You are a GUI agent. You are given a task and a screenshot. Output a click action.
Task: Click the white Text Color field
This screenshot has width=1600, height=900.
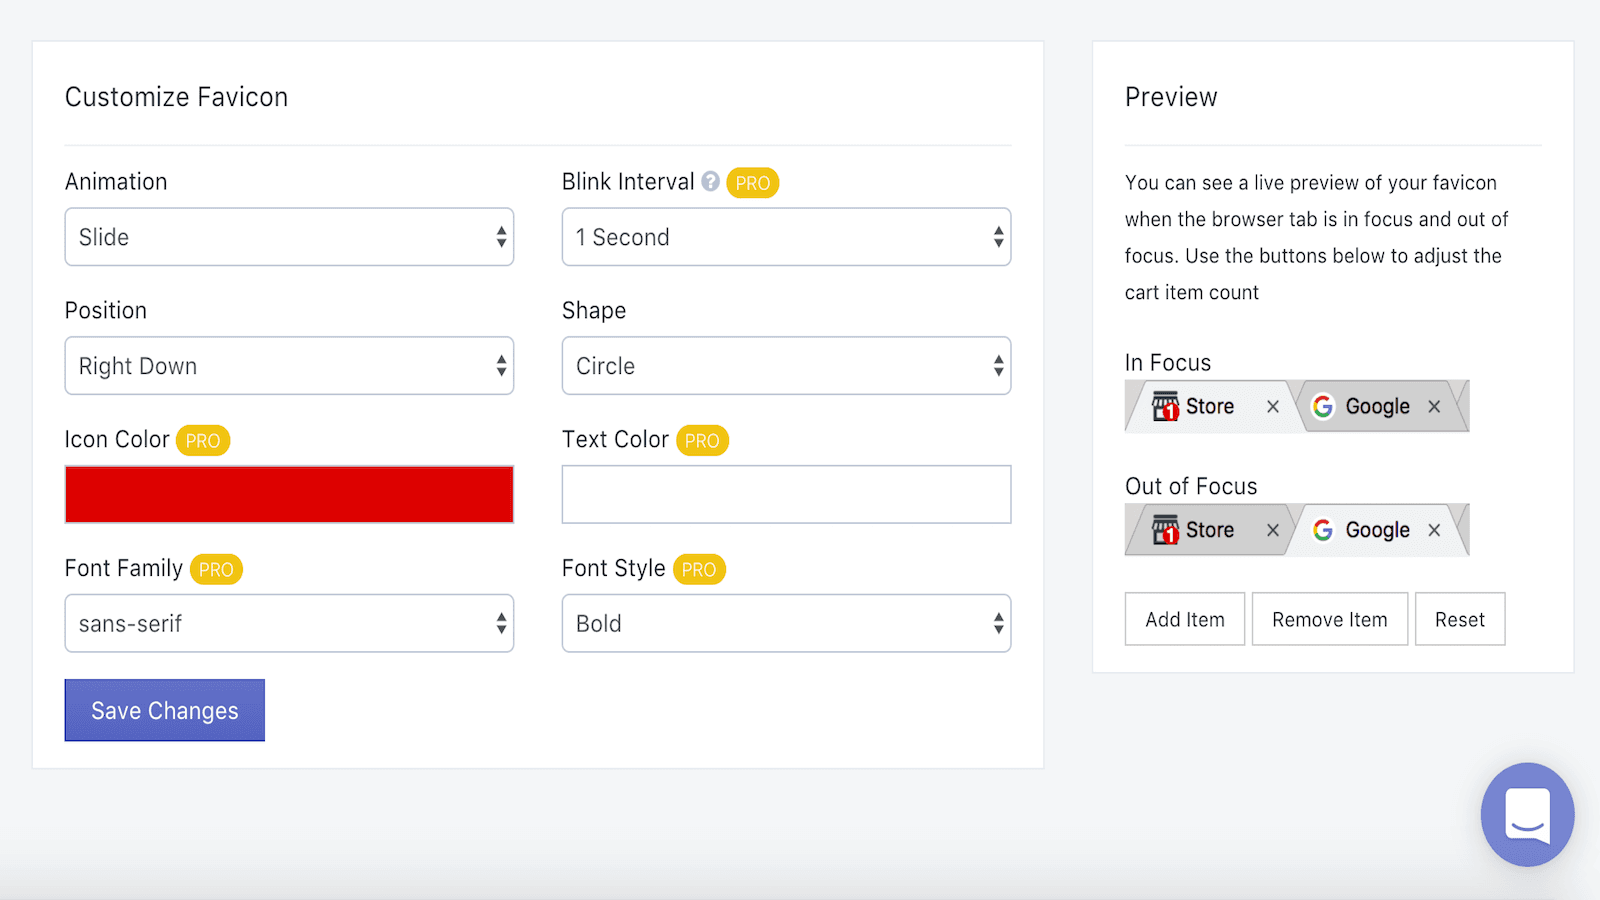click(786, 494)
